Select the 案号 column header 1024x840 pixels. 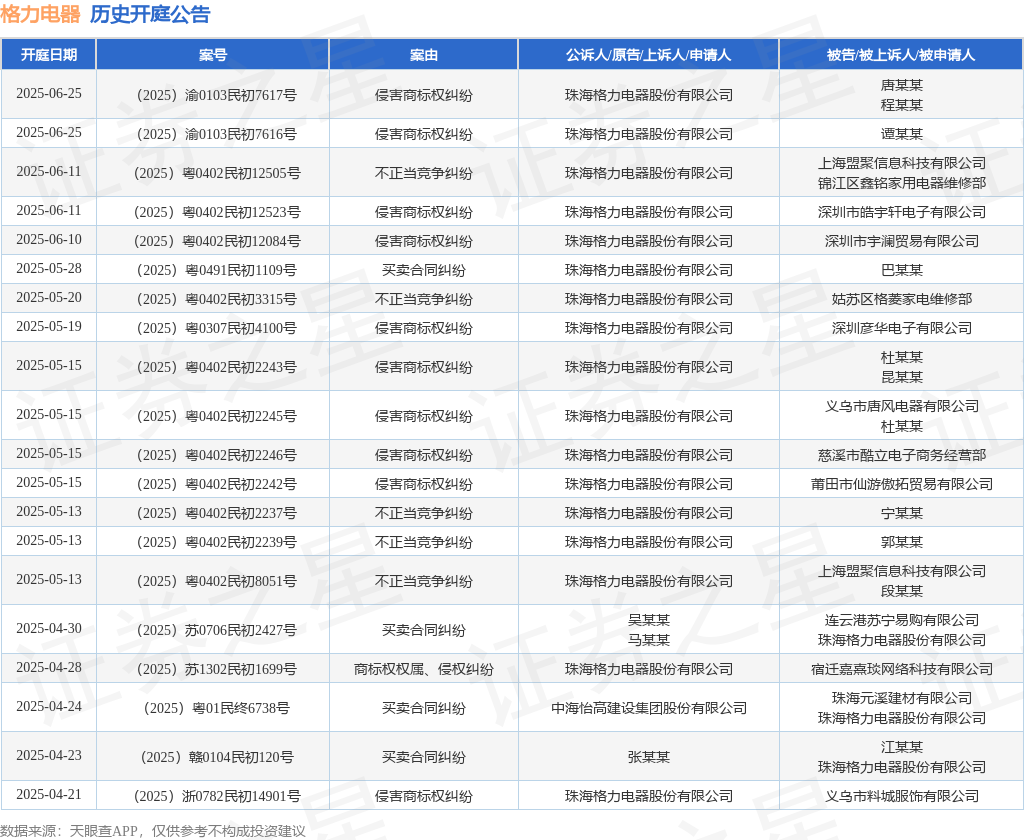pyautogui.click(x=213, y=55)
